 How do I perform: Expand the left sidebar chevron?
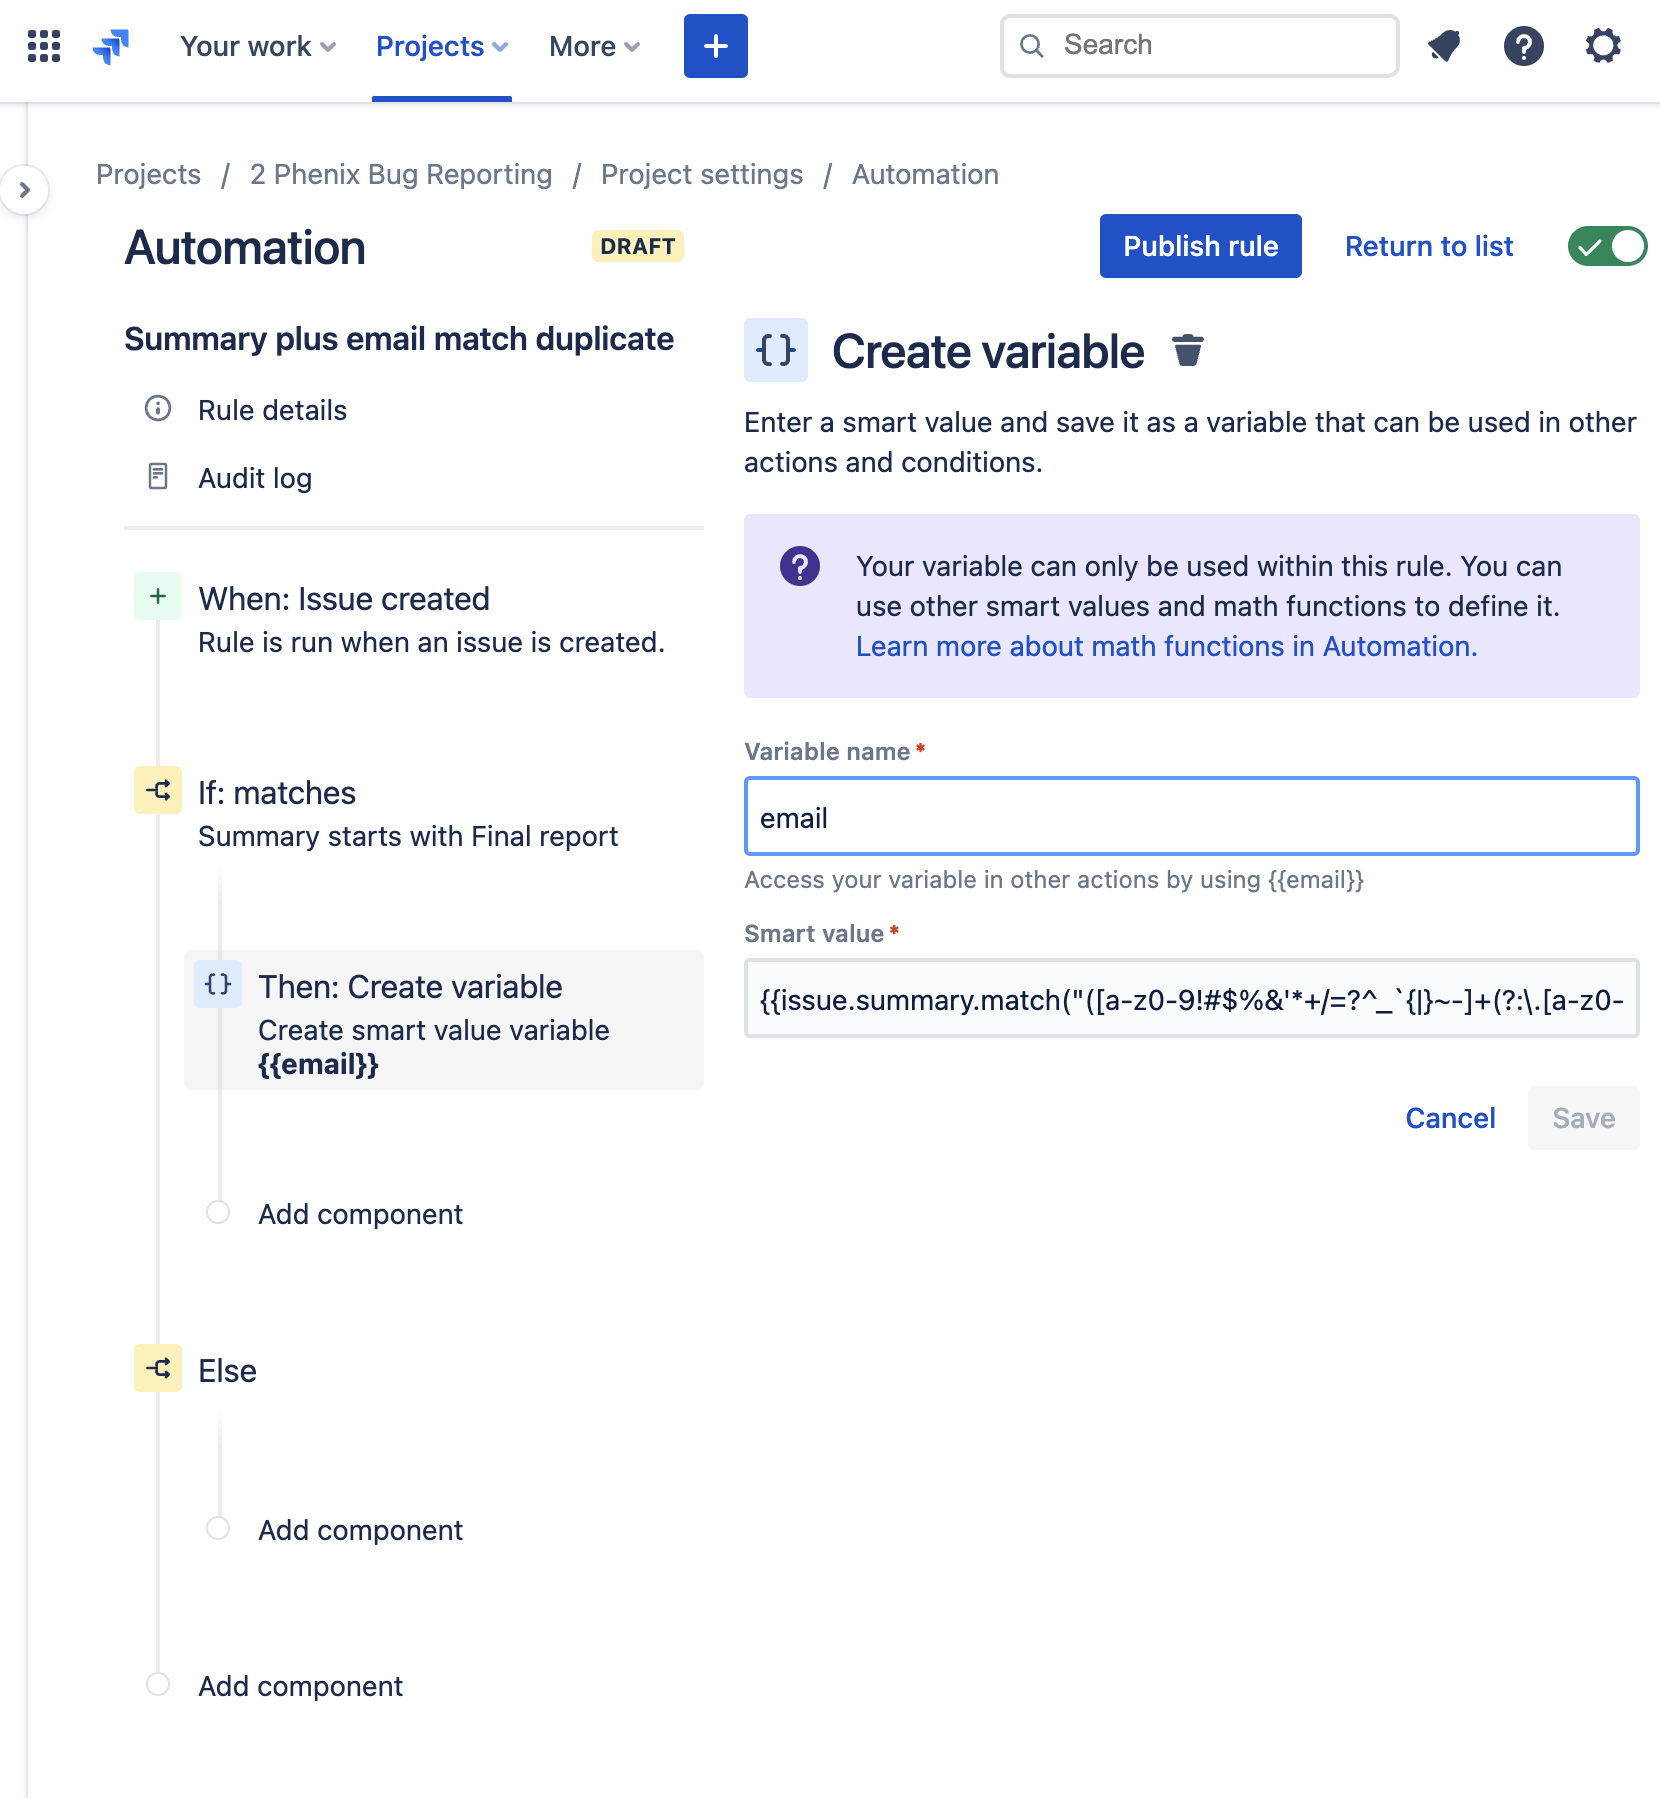click(x=25, y=190)
